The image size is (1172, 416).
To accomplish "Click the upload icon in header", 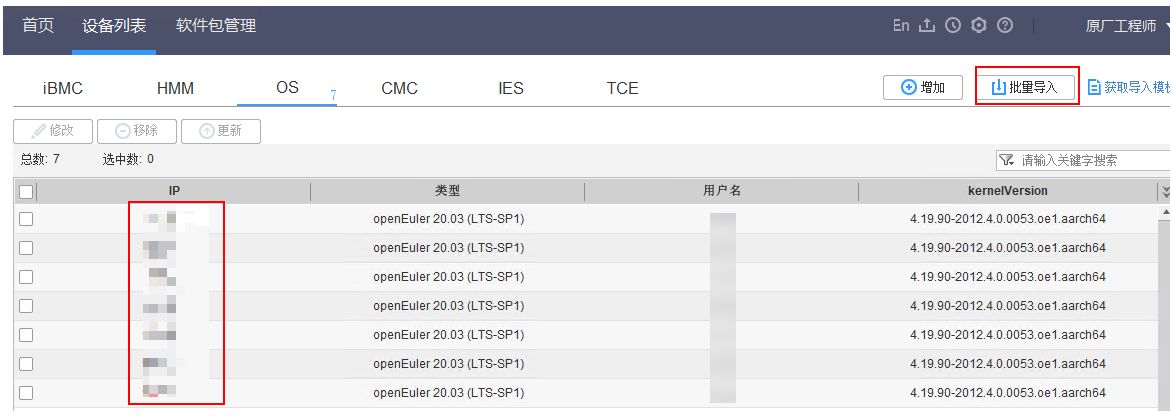I will pos(927,25).
